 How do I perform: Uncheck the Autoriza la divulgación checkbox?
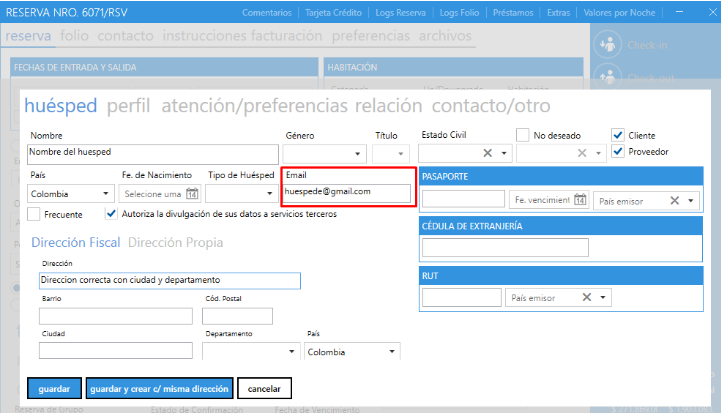point(111,213)
